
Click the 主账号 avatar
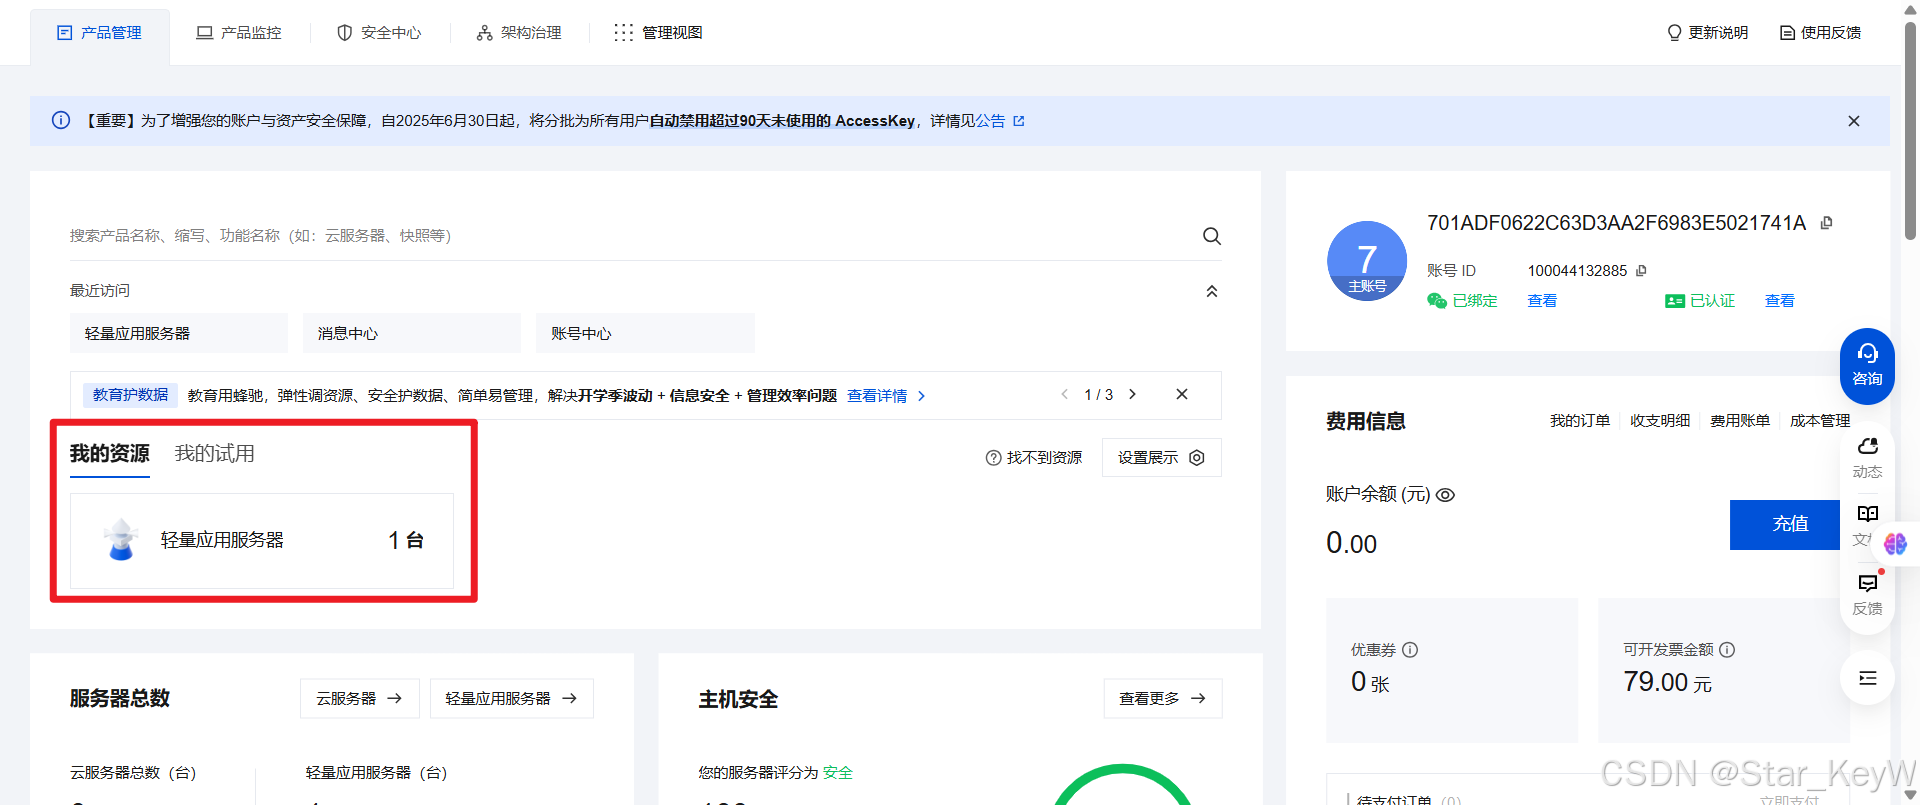(x=1367, y=261)
